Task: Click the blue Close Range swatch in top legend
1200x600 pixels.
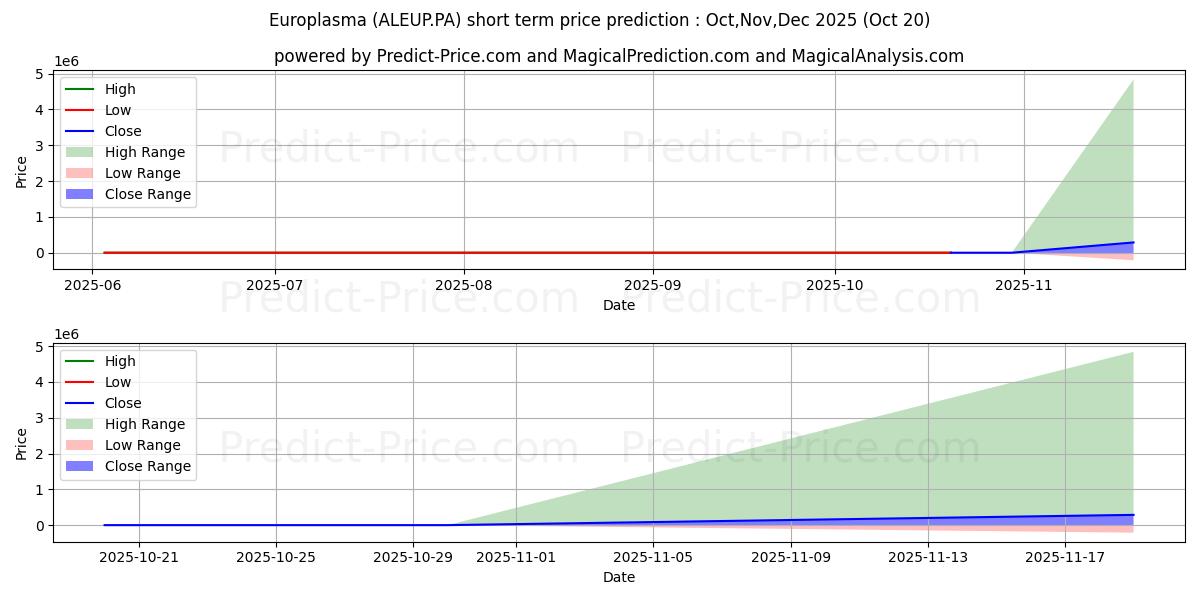Action: pyautogui.click(x=82, y=194)
